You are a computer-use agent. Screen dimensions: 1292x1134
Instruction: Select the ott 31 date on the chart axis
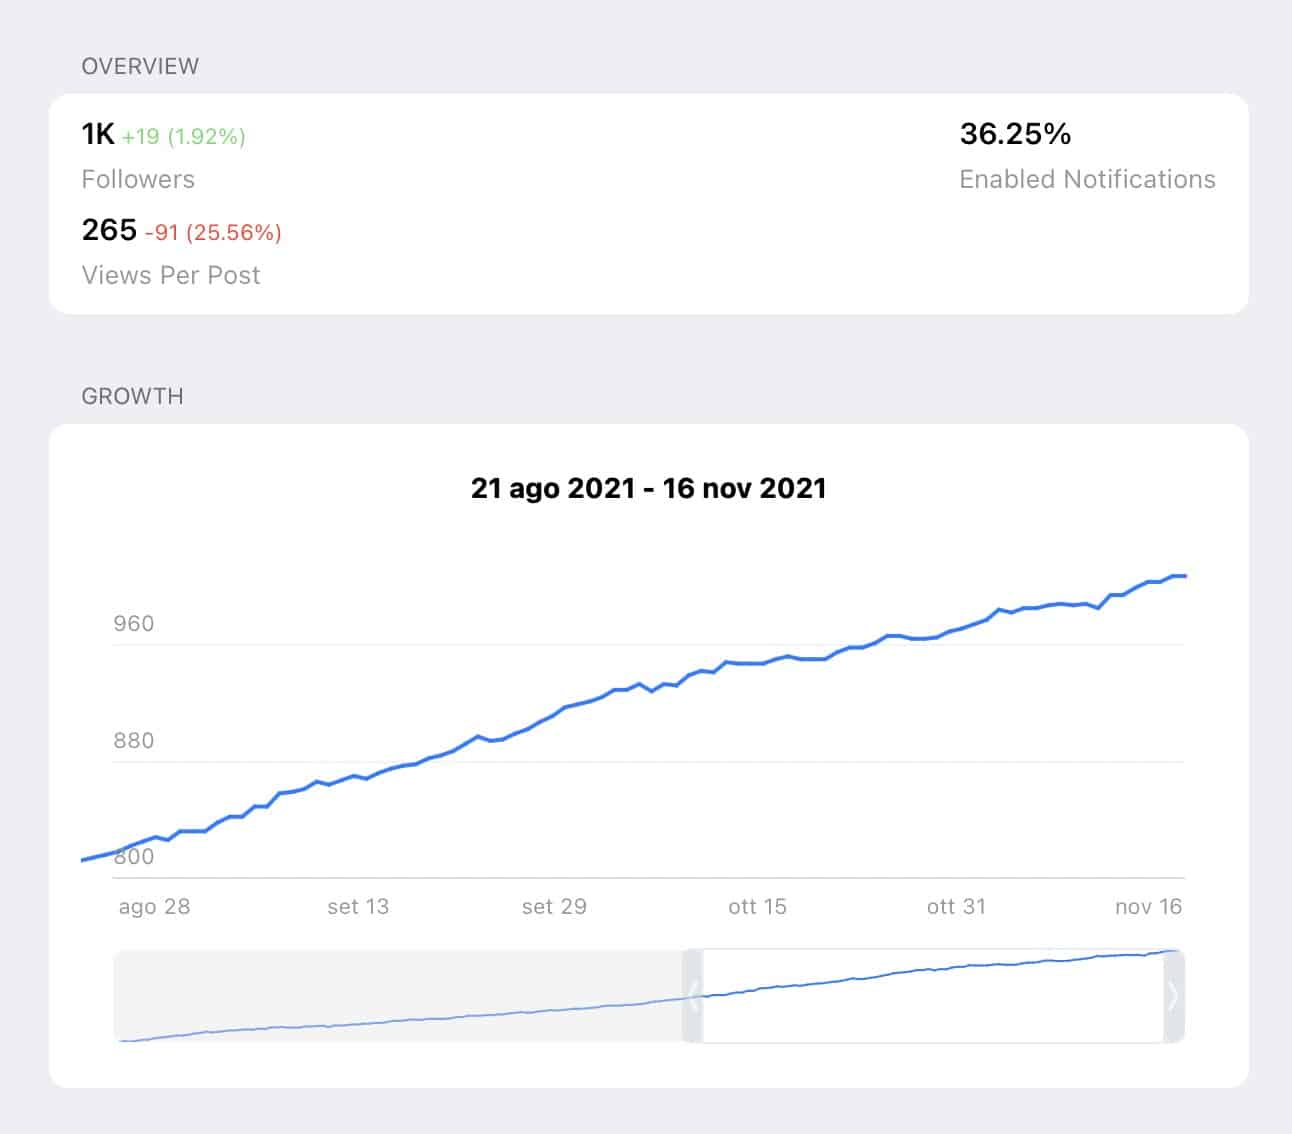point(956,906)
